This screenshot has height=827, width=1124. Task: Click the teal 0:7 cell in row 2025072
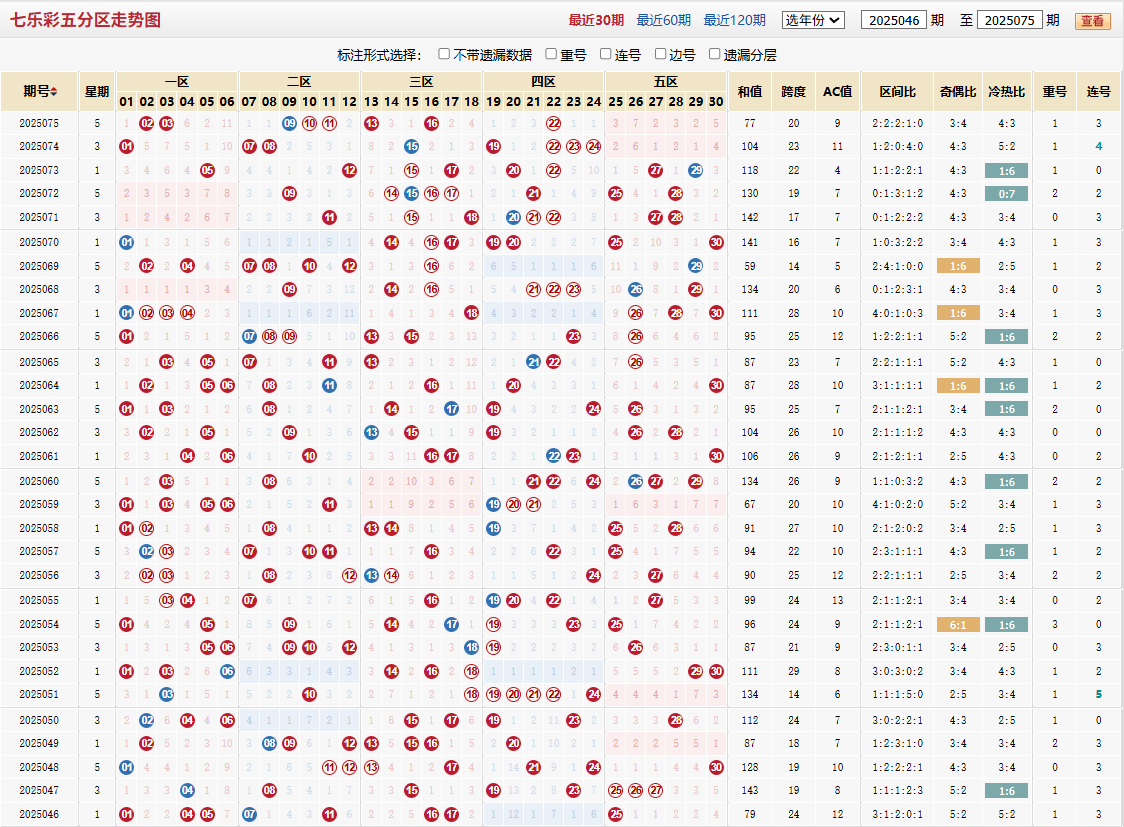pyautogui.click(x=1006, y=194)
